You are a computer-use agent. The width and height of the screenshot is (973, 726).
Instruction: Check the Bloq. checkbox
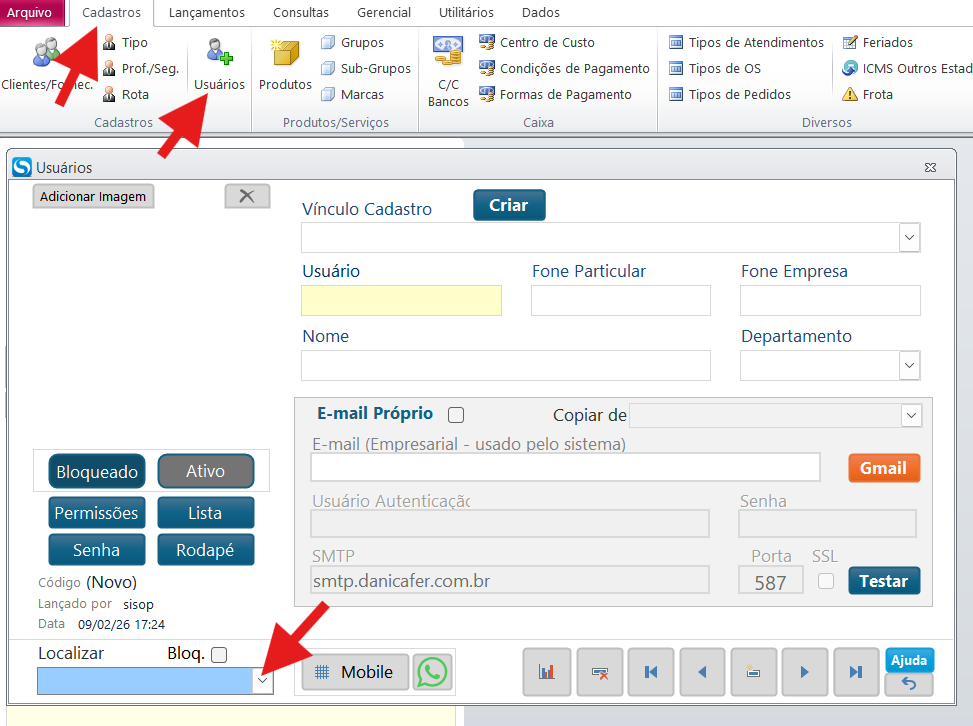pyautogui.click(x=219, y=655)
